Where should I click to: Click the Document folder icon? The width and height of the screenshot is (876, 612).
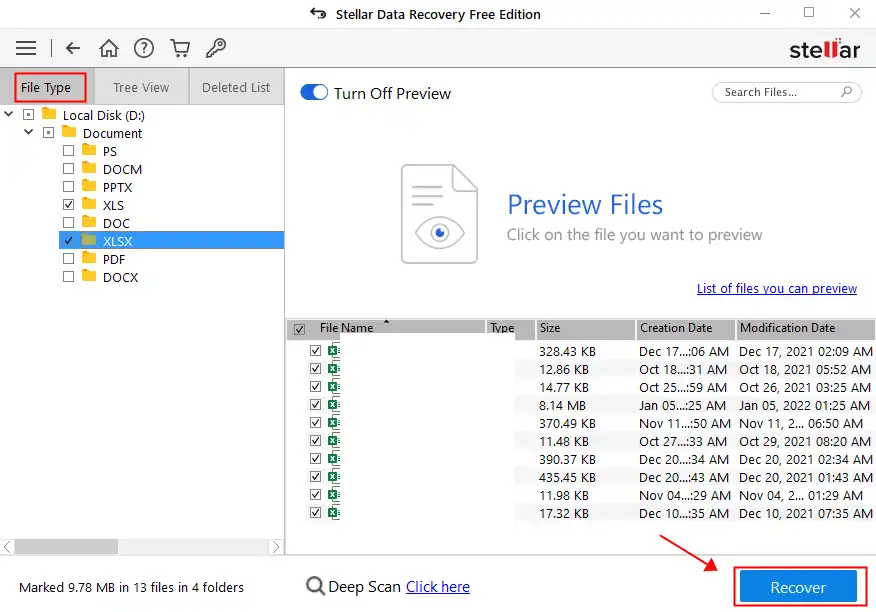69,132
